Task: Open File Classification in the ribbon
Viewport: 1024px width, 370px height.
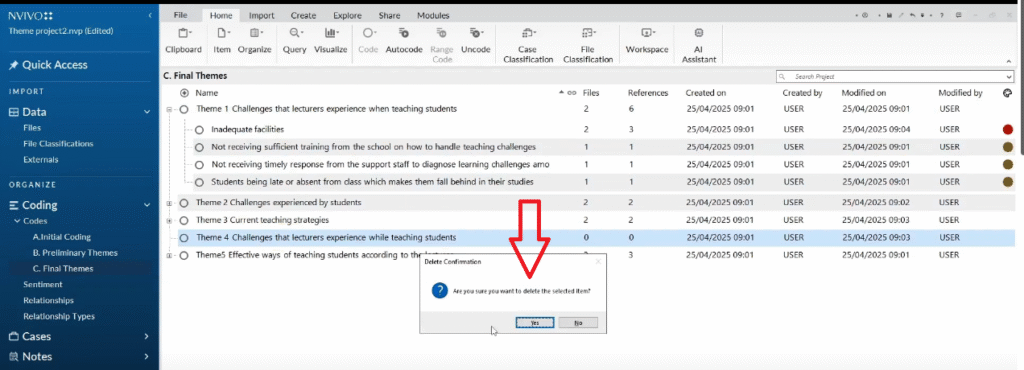Action: click(x=588, y=45)
